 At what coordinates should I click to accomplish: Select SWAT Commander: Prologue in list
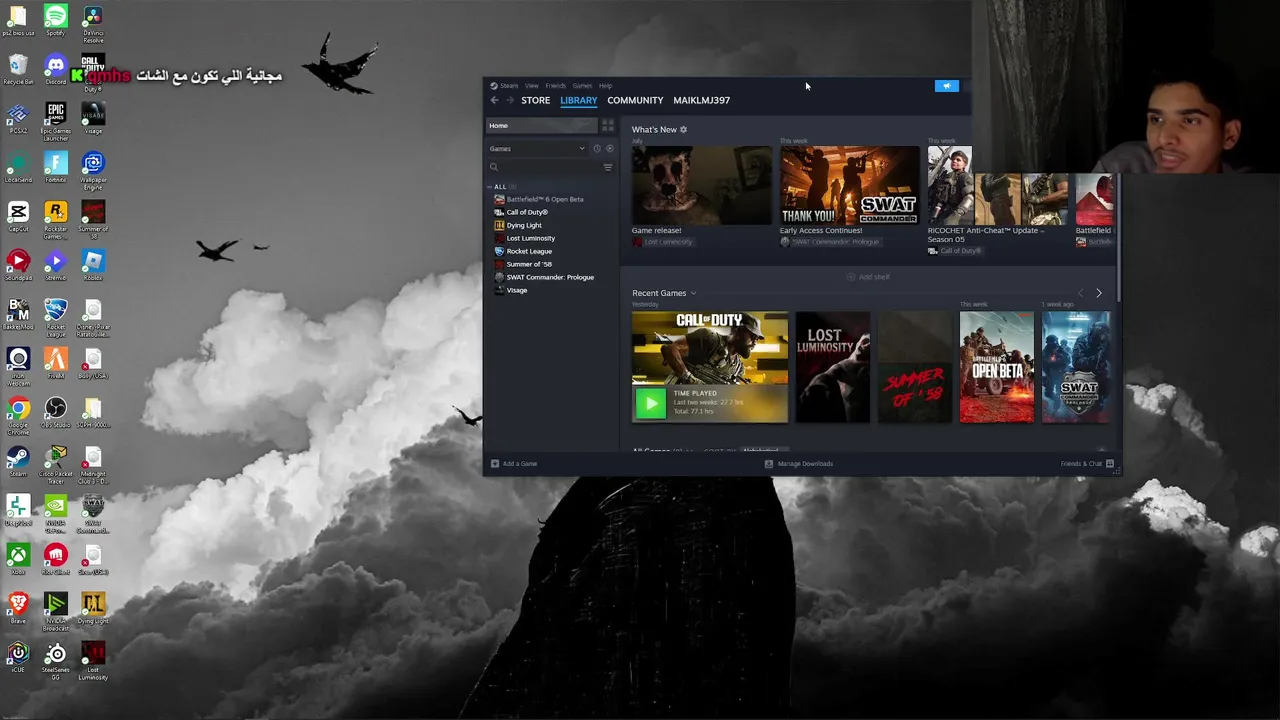[550, 277]
